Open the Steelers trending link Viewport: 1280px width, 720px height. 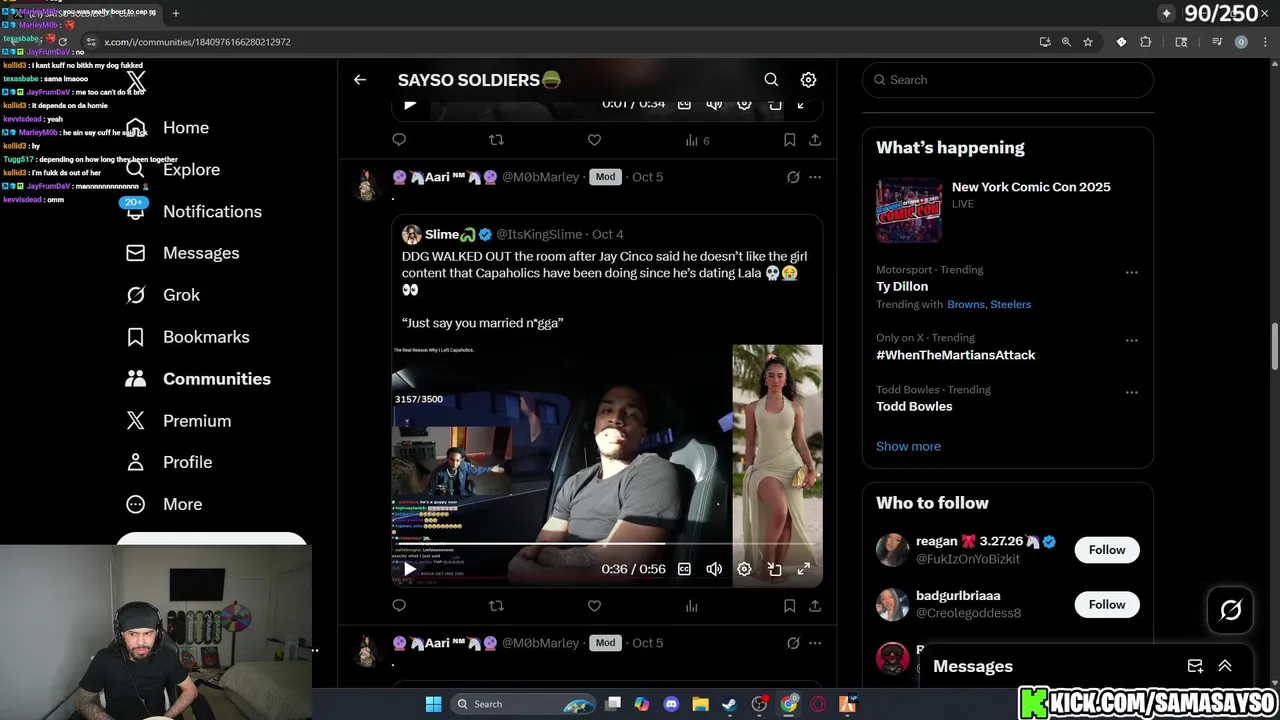pos(1010,304)
